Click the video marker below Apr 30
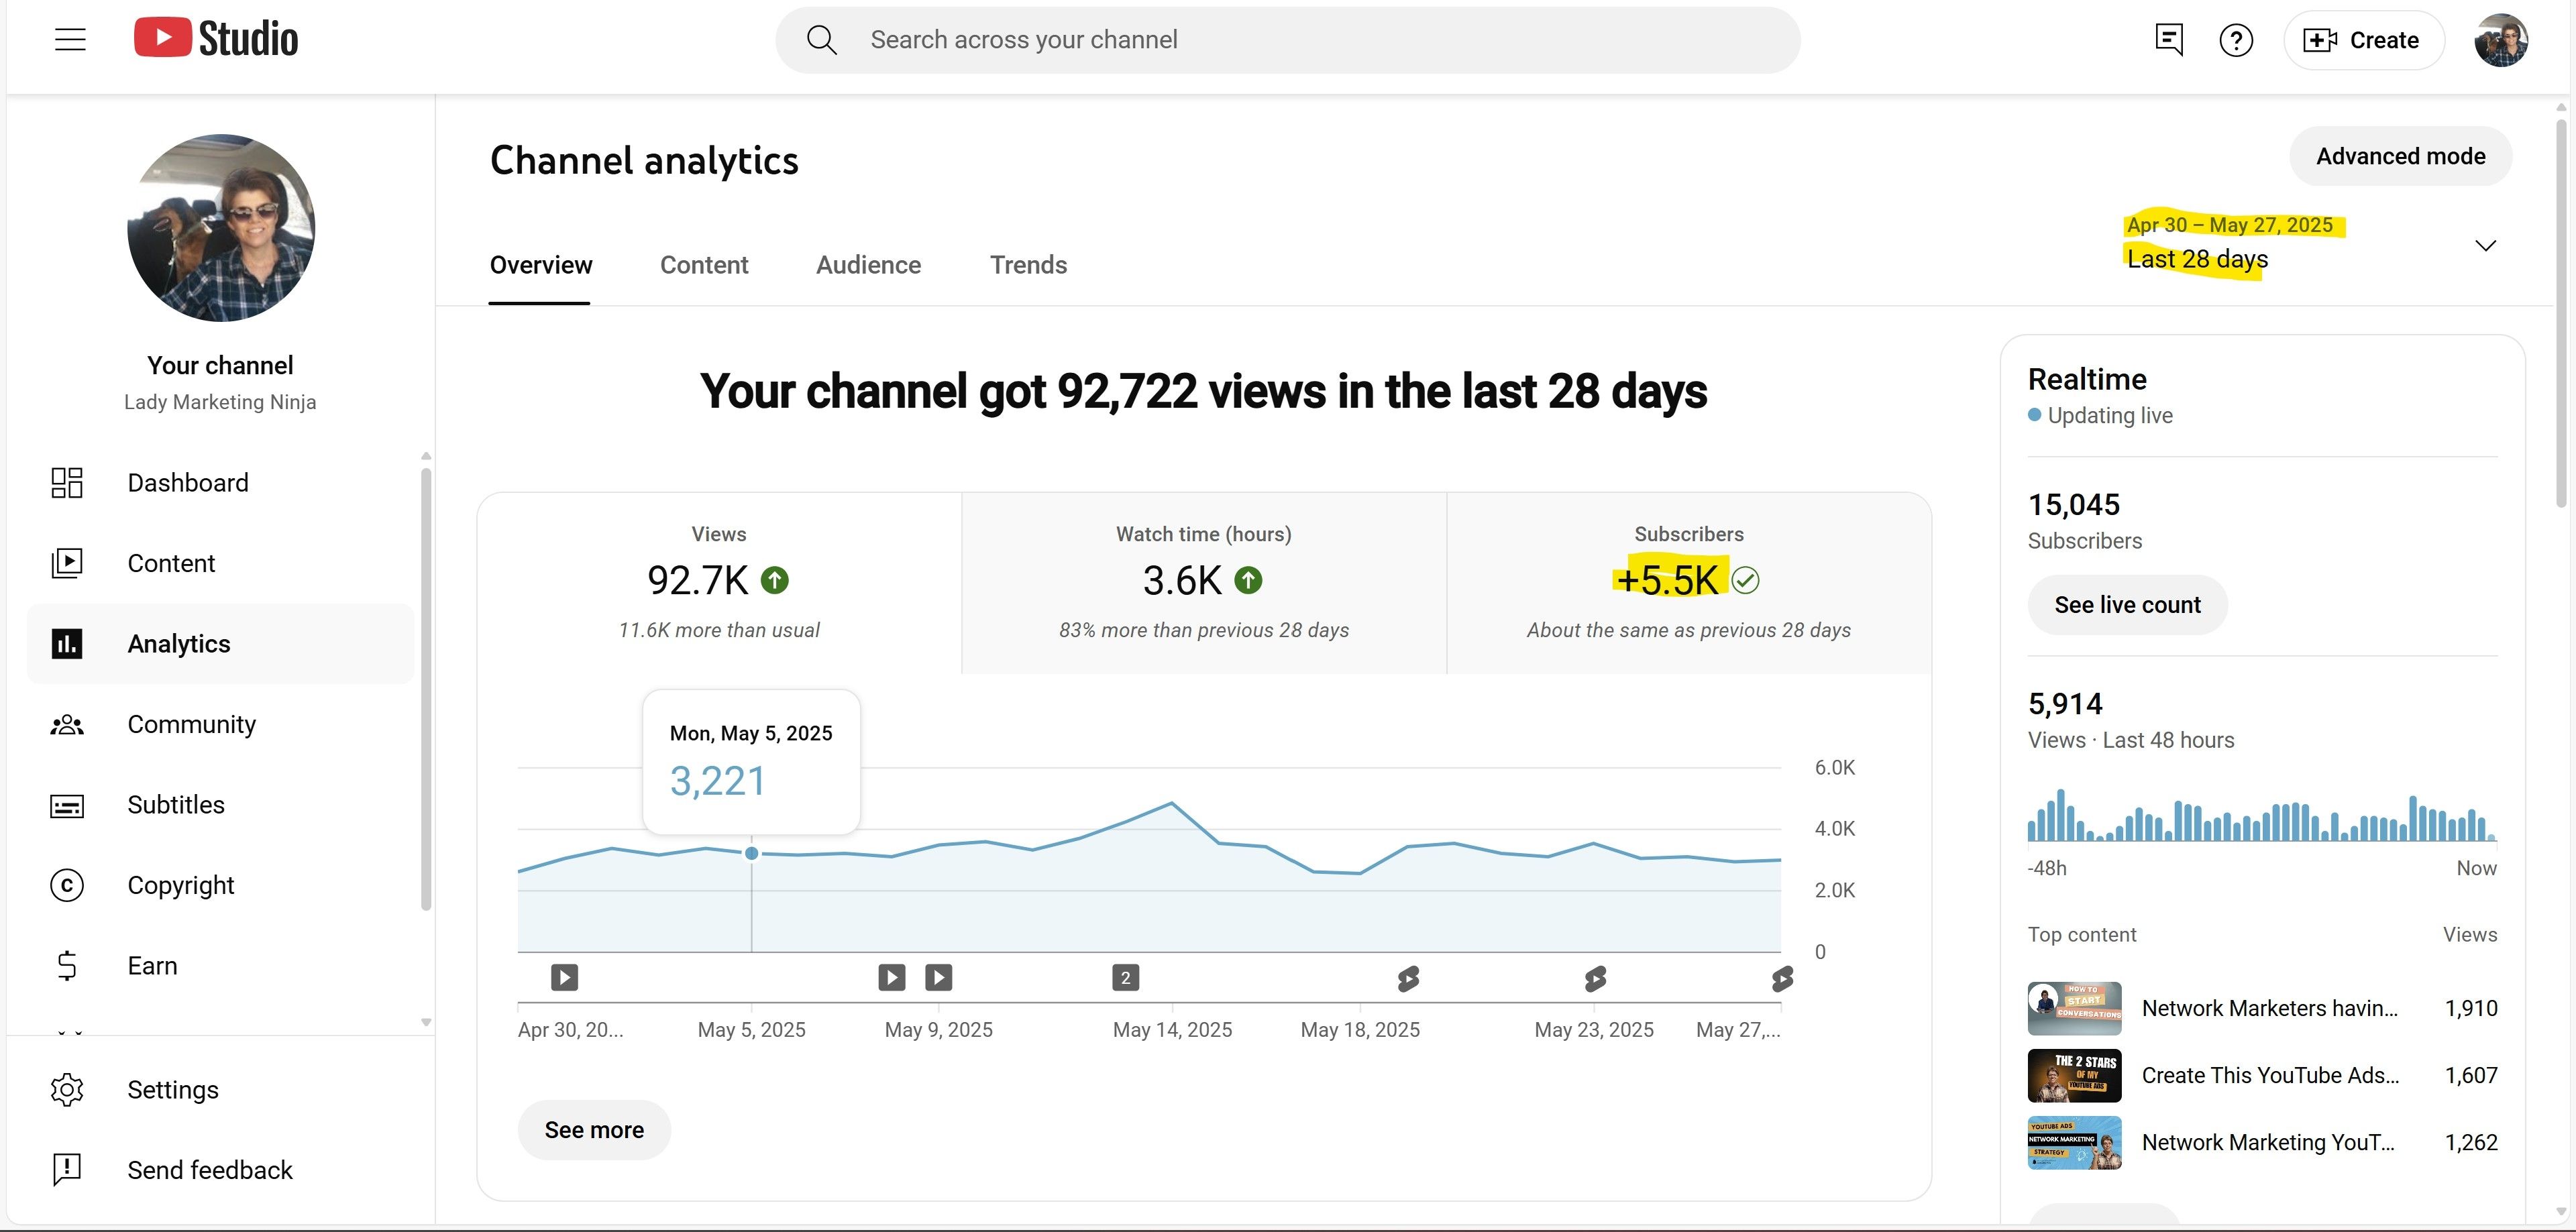 (564, 977)
